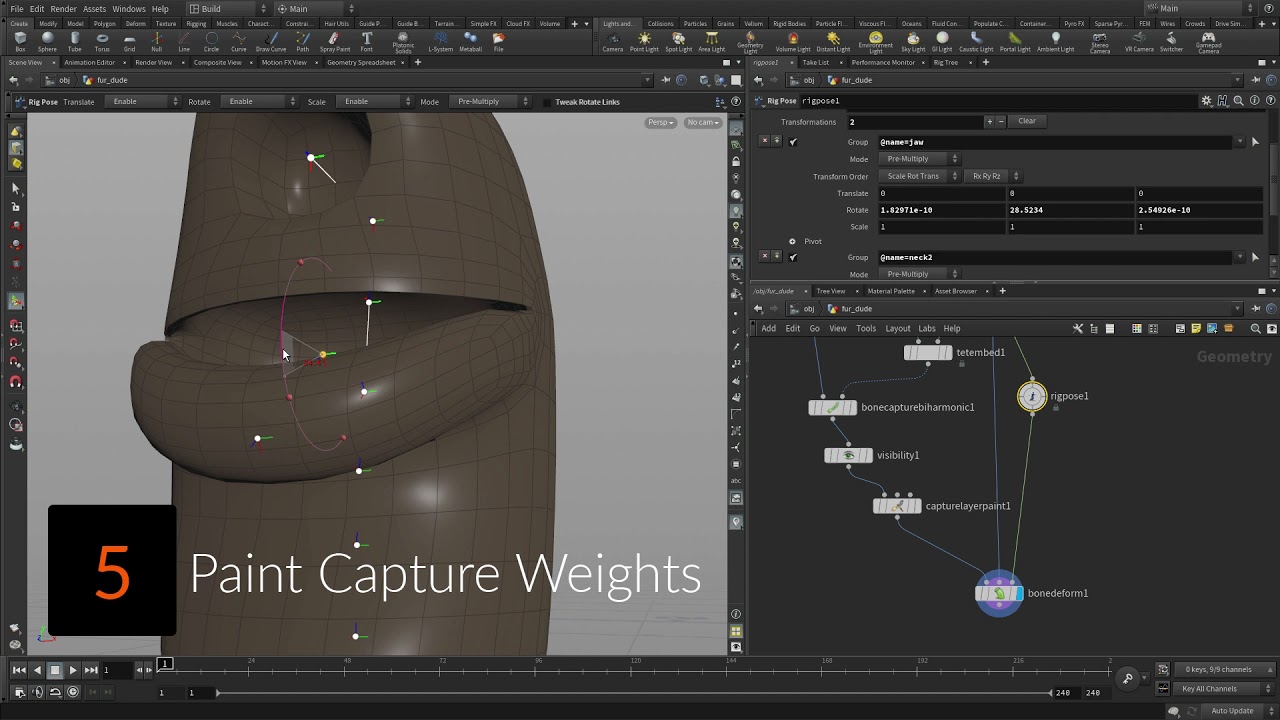Viewport: 1280px width, 720px height.
Task: Open the Assets menu
Action: [94, 9]
